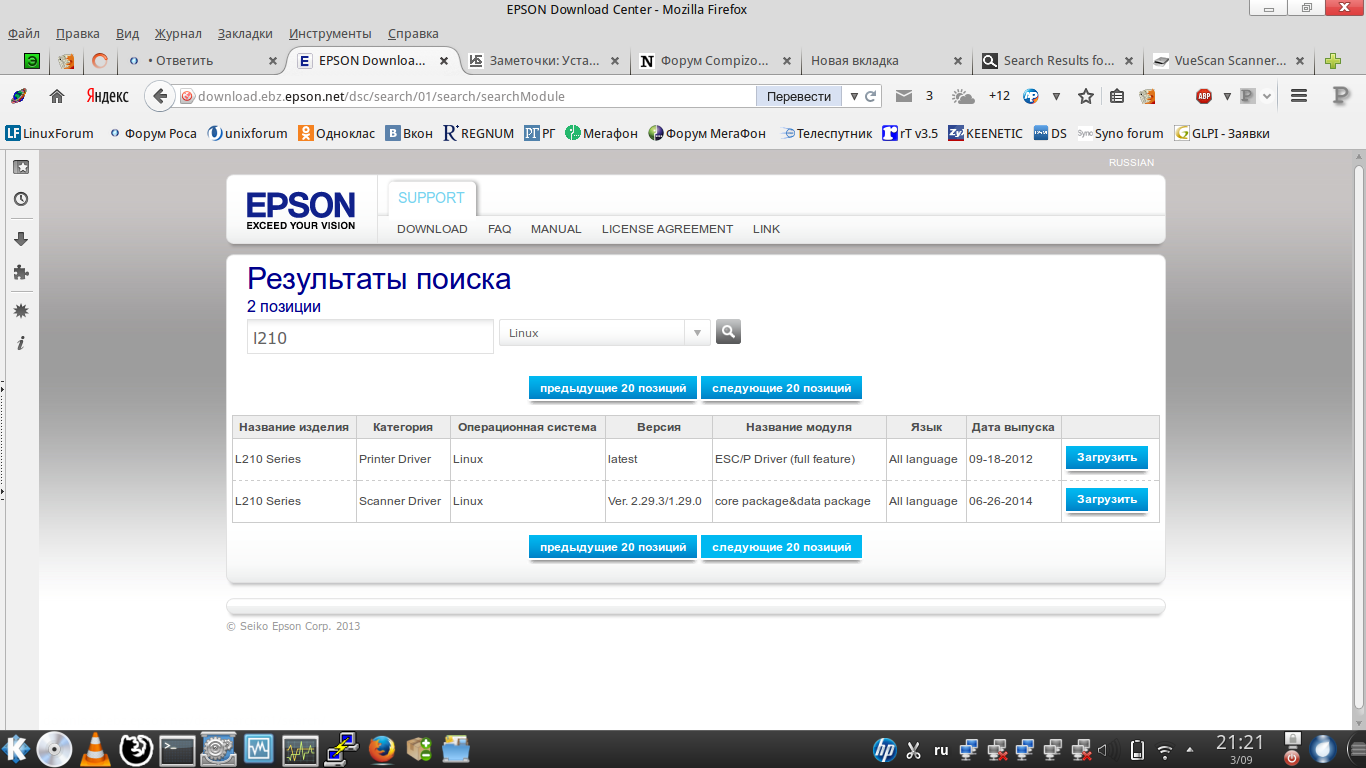1366x768 pixels.
Task: Switch to the Форум Compizo tab
Action: [717, 61]
